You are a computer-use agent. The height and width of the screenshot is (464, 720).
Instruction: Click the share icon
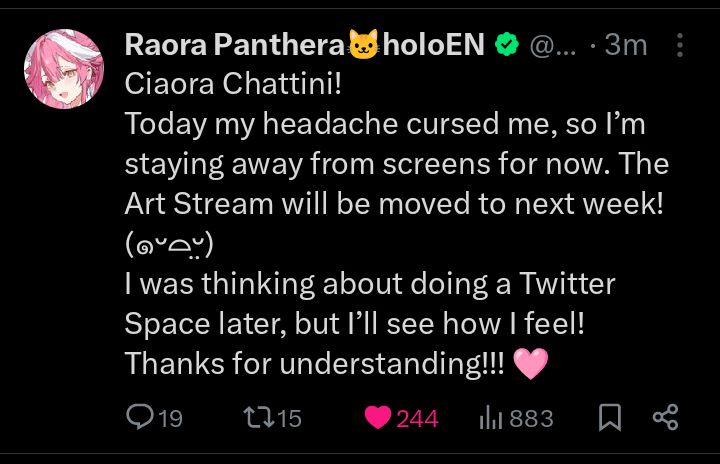[665, 418]
